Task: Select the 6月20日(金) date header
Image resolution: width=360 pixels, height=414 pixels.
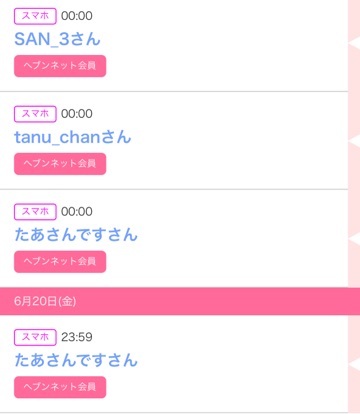Action: (180, 301)
